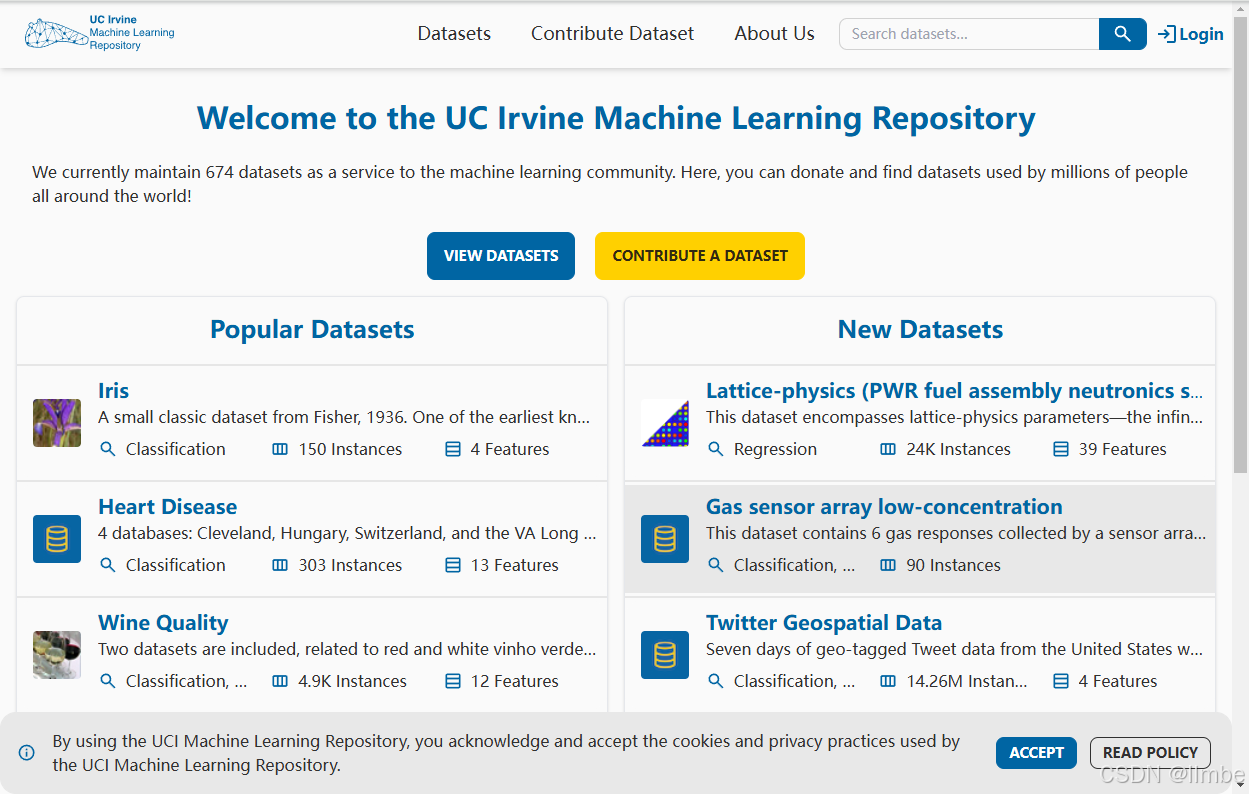Screen dimensions: 1249x794
Task: Click the '150 Instances' text
Action: (350, 449)
